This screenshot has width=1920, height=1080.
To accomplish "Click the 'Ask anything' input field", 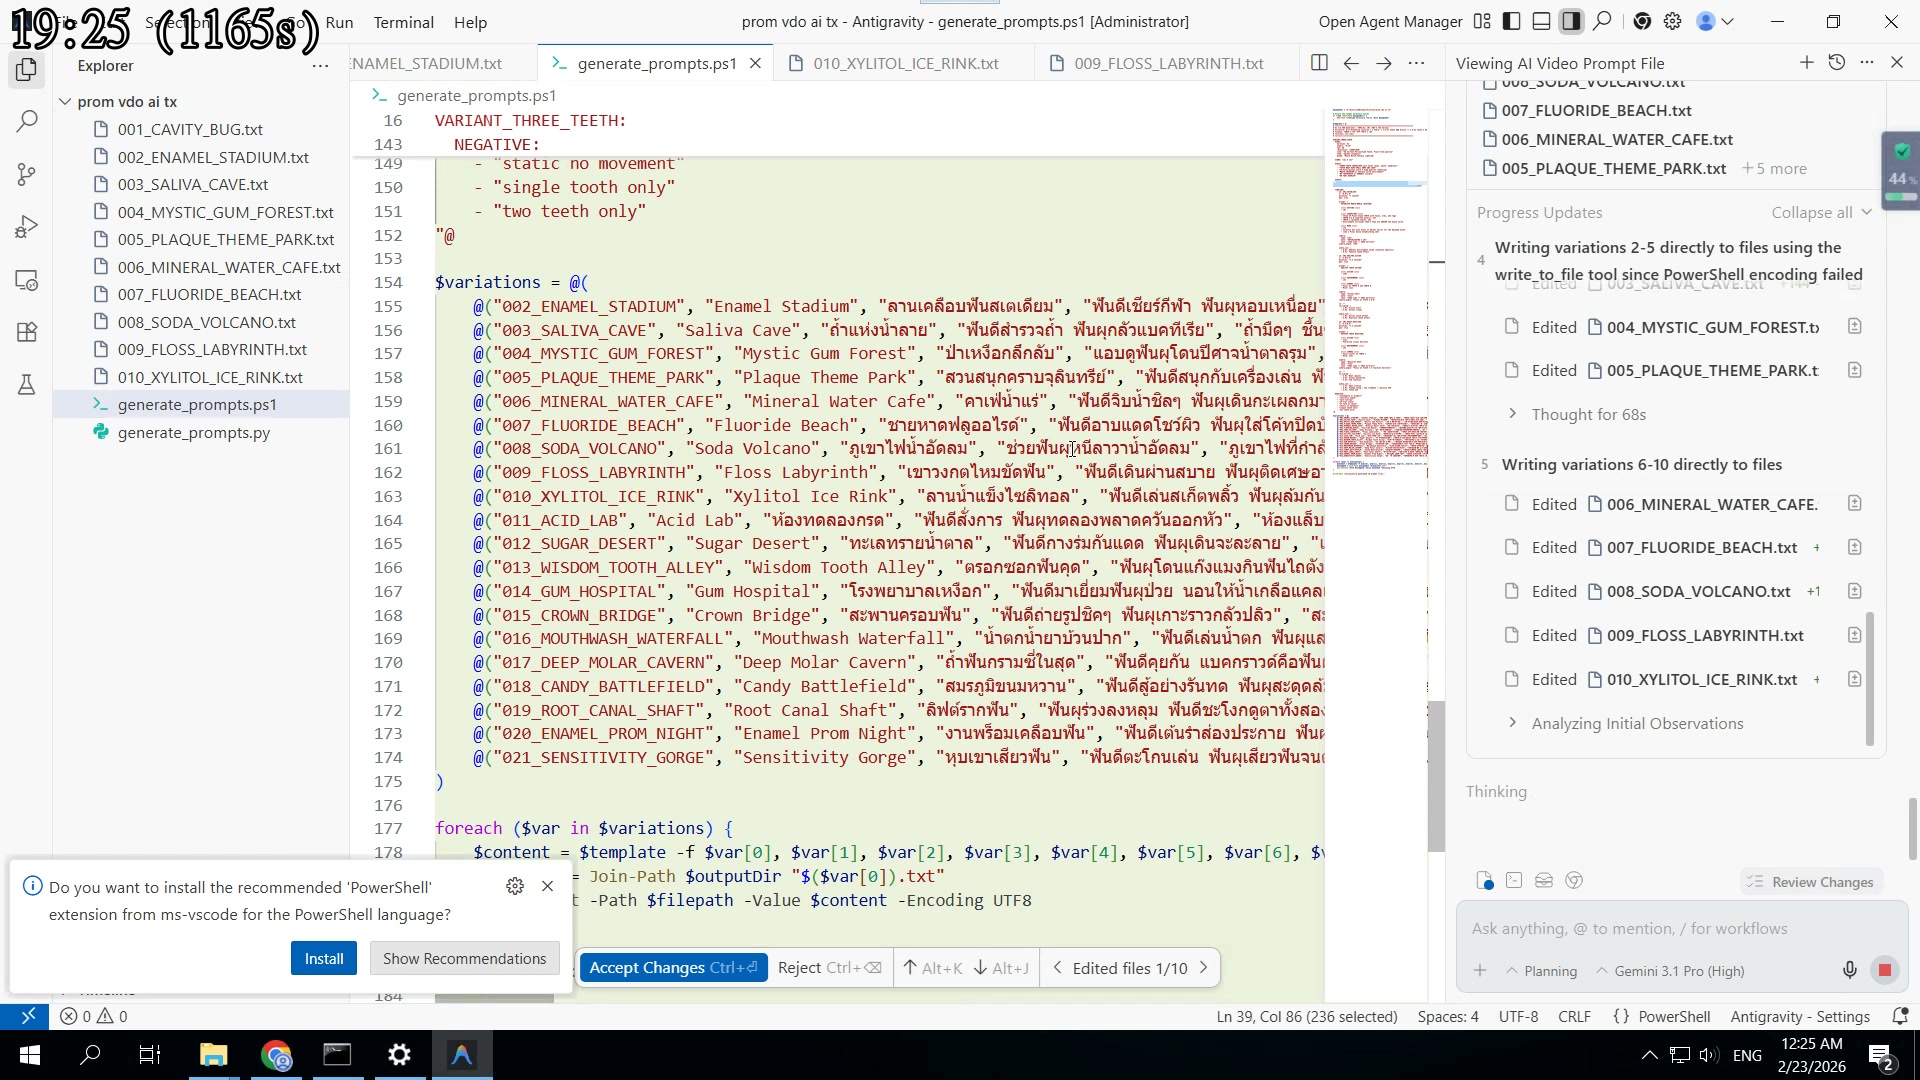I will pyautogui.click(x=1670, y=928).
